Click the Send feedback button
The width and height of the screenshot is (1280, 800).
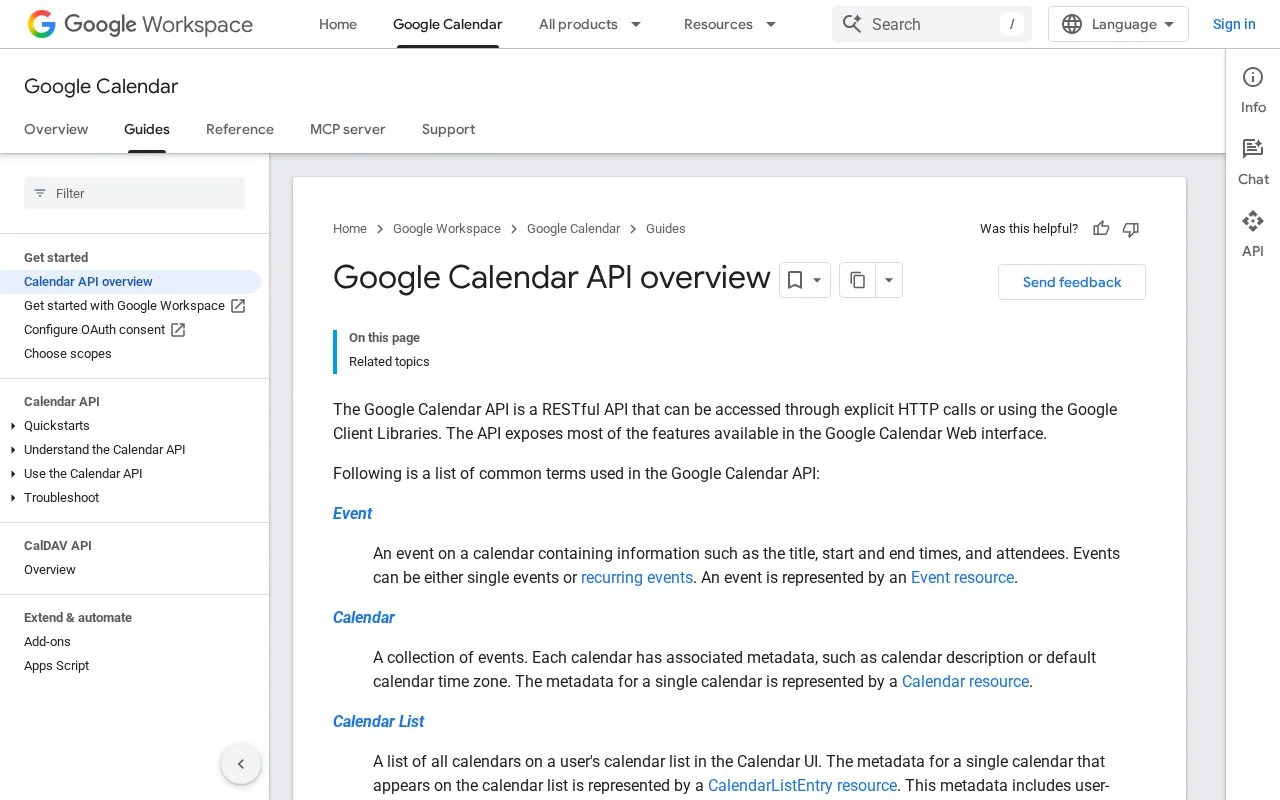(1072, 282)
